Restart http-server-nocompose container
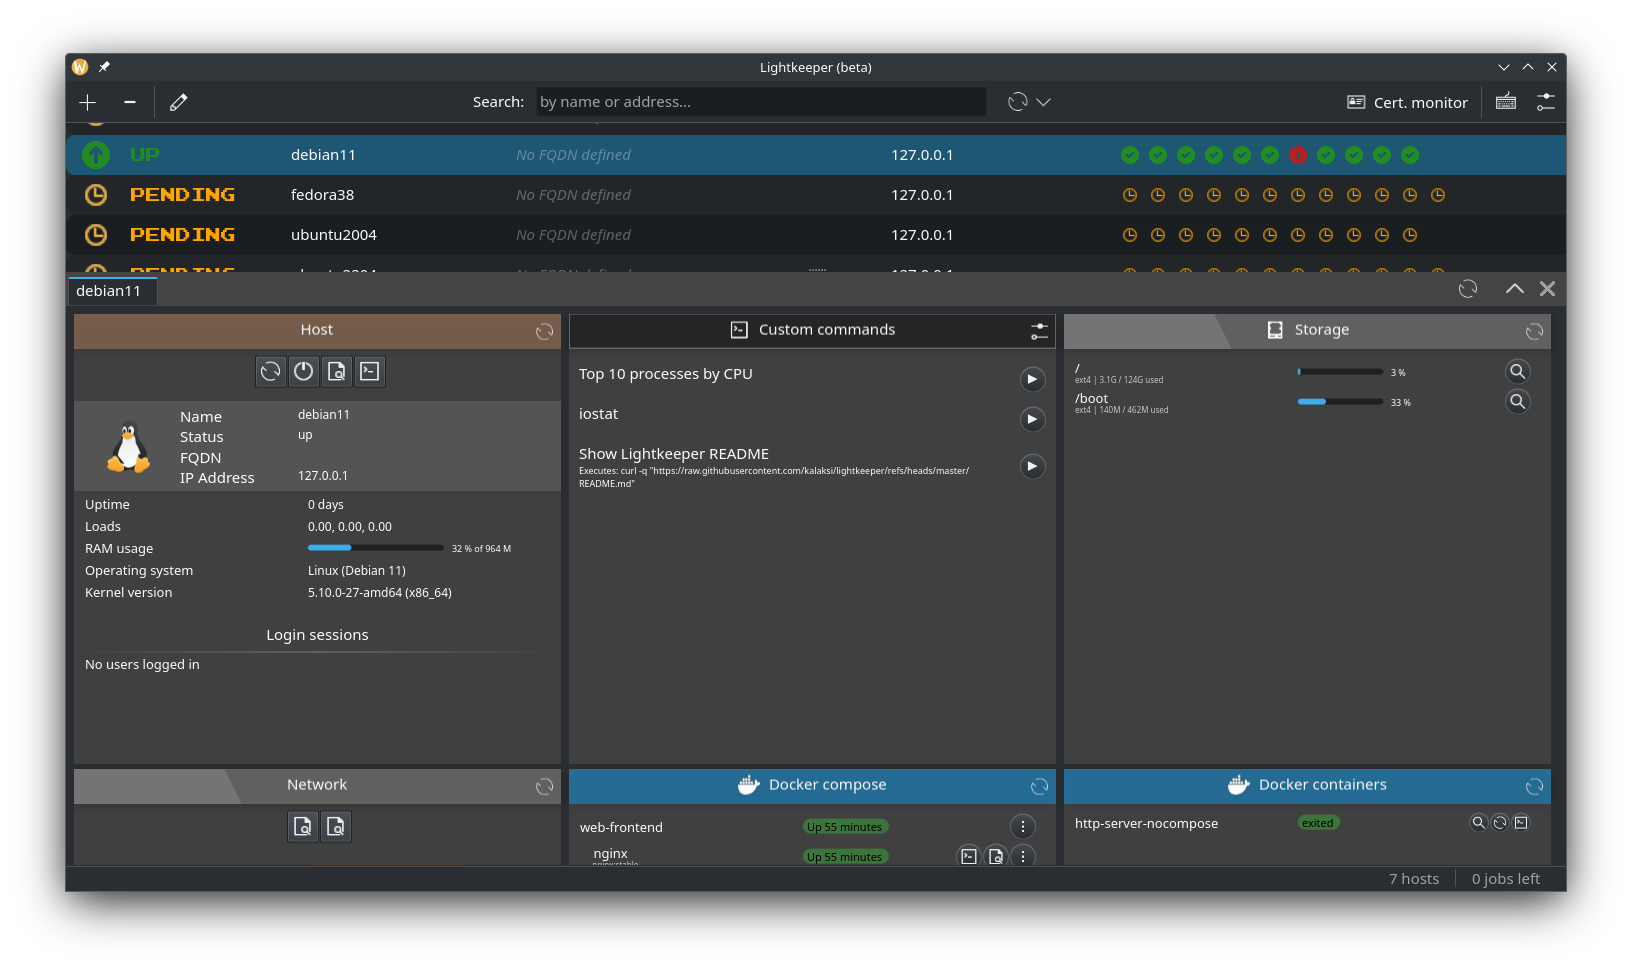The height and width of the screenshot is (969, 1632). 1500,823
